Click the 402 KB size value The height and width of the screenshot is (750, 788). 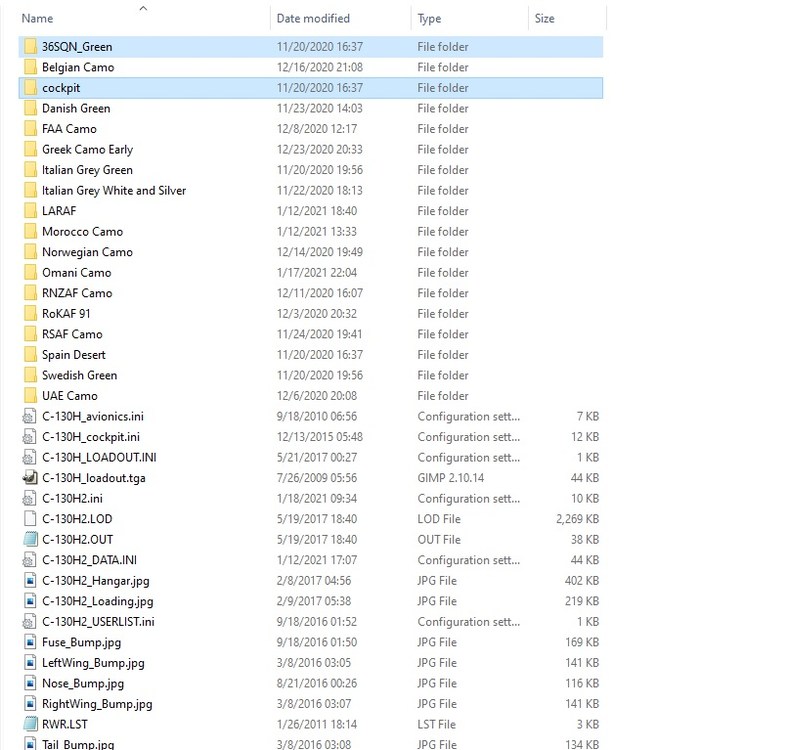coord(582,581)
